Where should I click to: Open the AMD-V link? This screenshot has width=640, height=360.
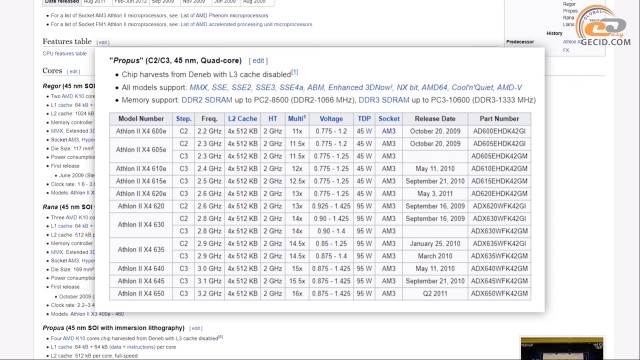coord(509,87)
